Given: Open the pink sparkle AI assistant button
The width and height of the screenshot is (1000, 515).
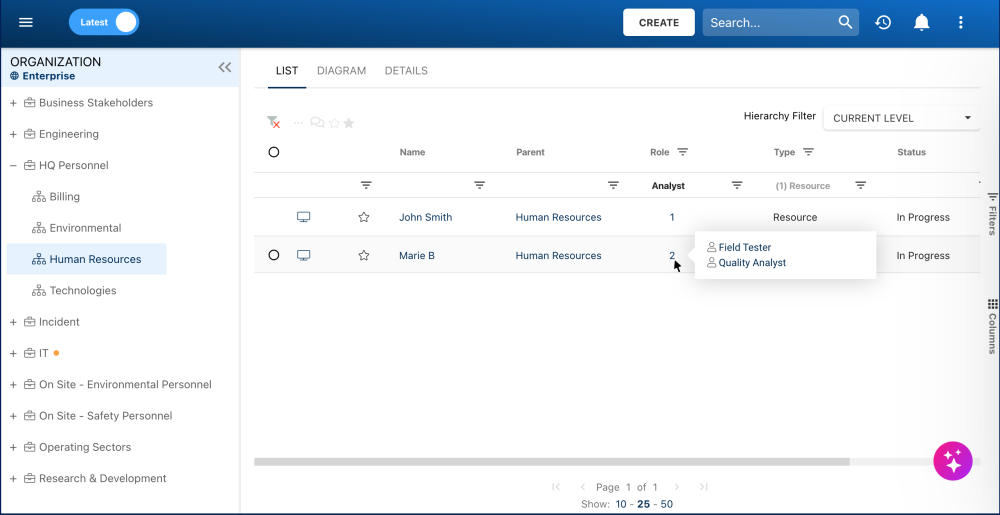Looking at the screenshot, I should pos(953,460).
